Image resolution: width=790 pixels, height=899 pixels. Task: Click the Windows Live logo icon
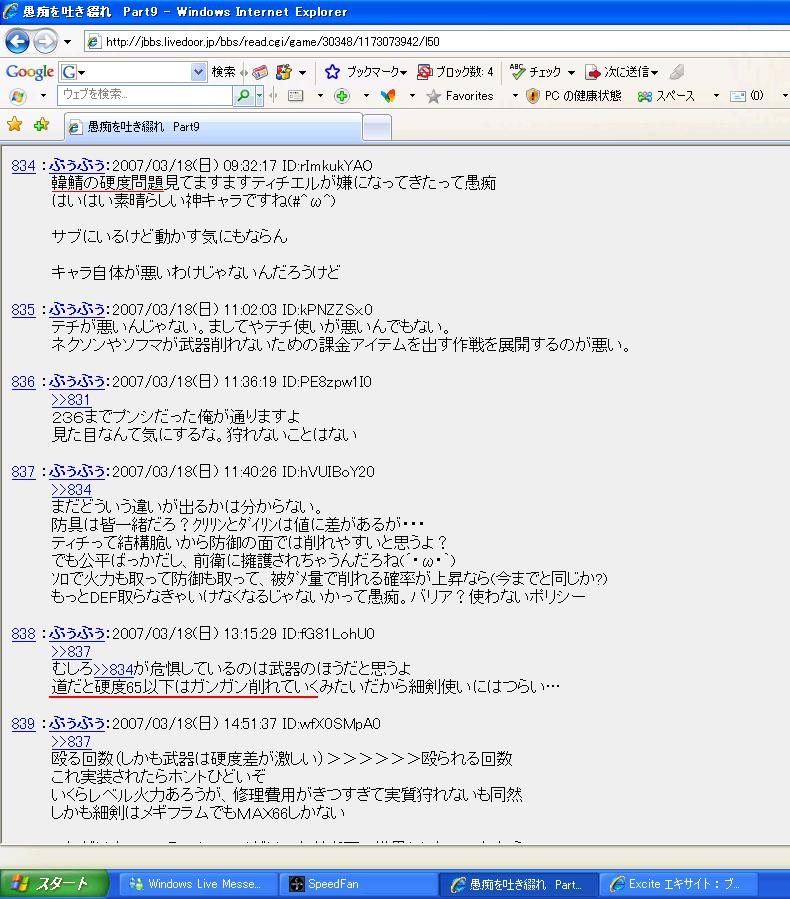[18, 96]
